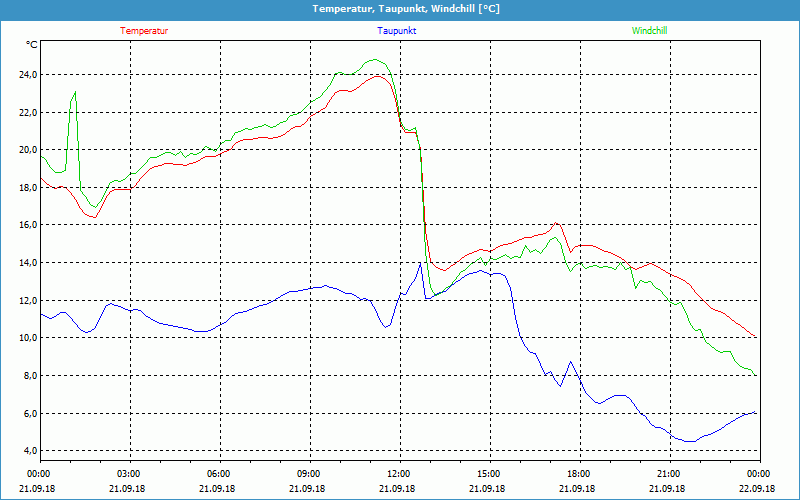Click the °C unit label above the y-axis
The image size is (800, 500).
pyautogui.click(x=31, y=45)
